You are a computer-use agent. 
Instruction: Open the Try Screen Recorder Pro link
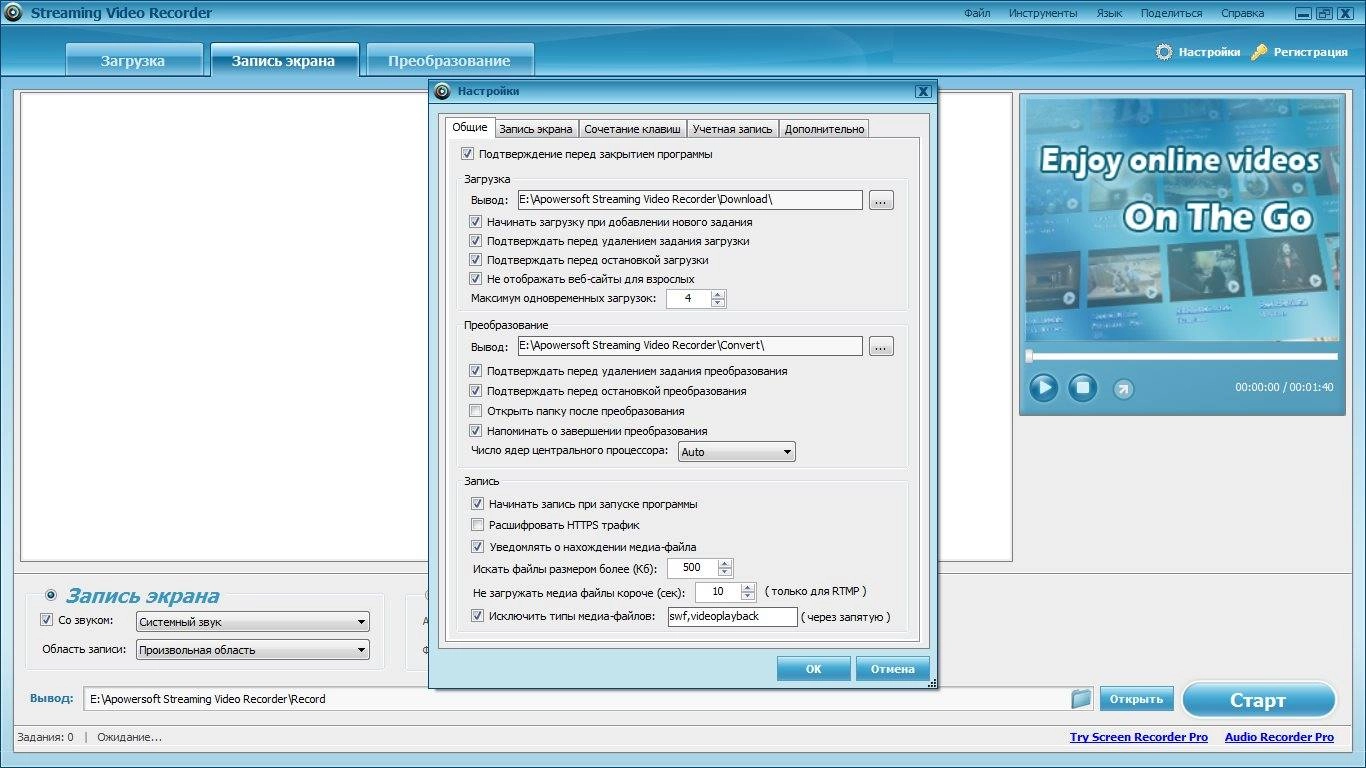(x=1138, y=737)
